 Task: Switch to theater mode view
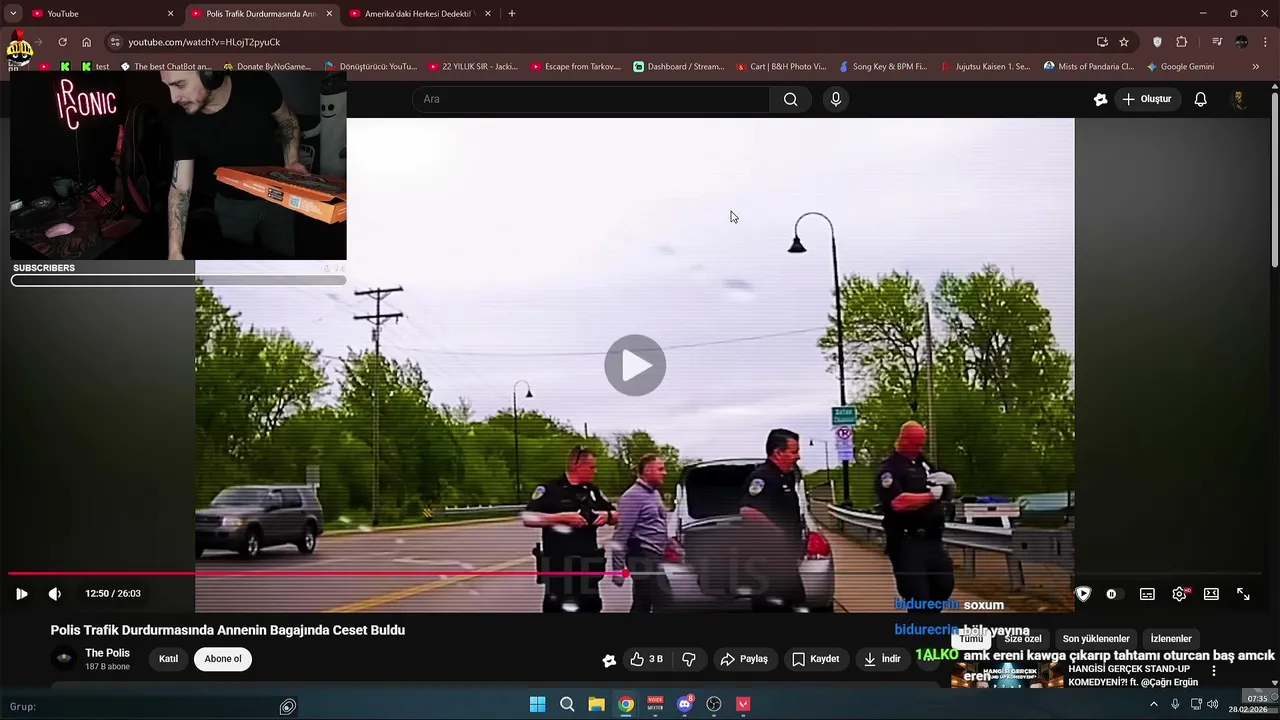point(1211,594)
